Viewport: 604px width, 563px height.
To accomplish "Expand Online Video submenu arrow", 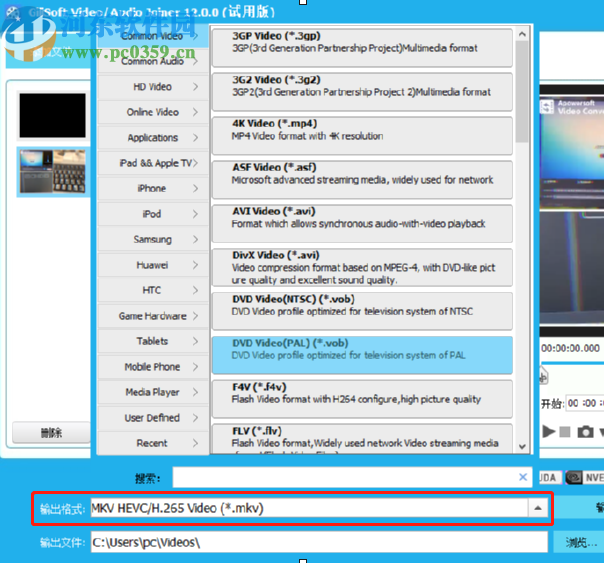I will click(195, 112).
